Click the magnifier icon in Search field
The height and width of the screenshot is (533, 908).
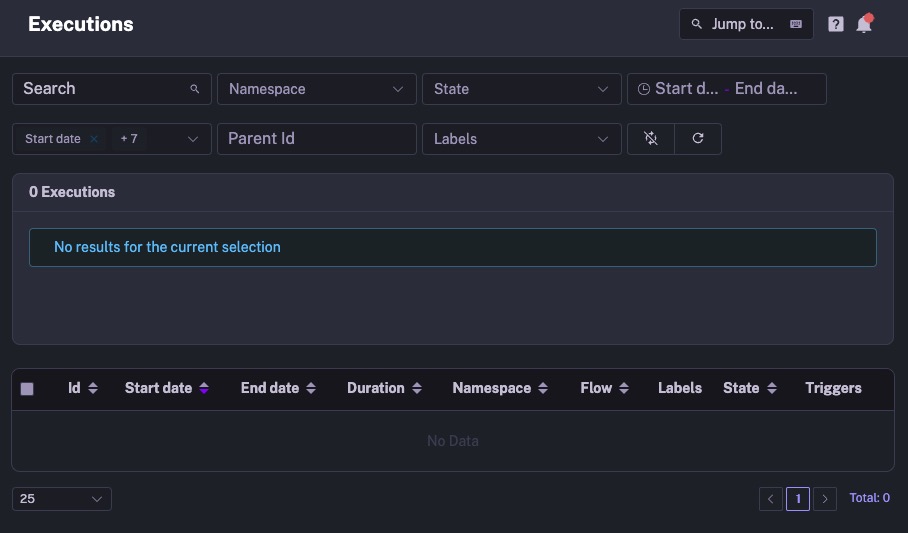click(195, 89)
